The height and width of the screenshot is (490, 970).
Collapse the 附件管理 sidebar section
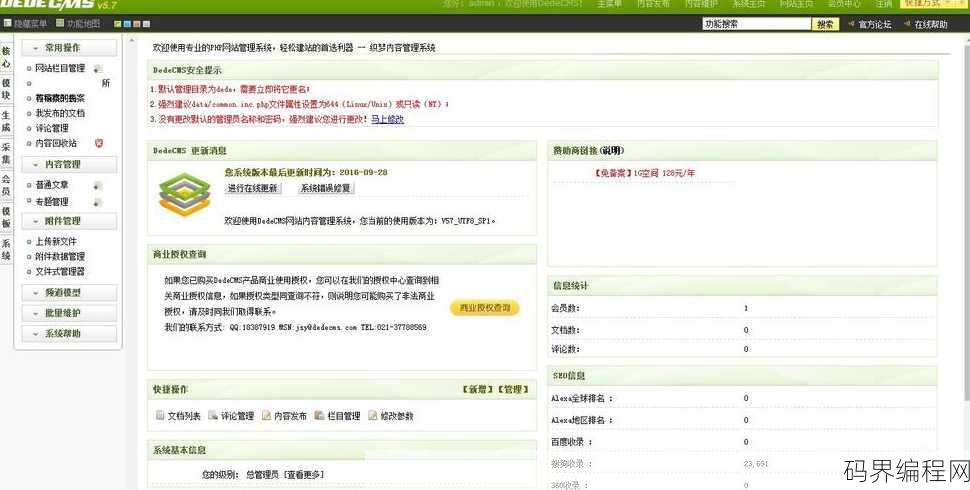click(x=69, y=221)
